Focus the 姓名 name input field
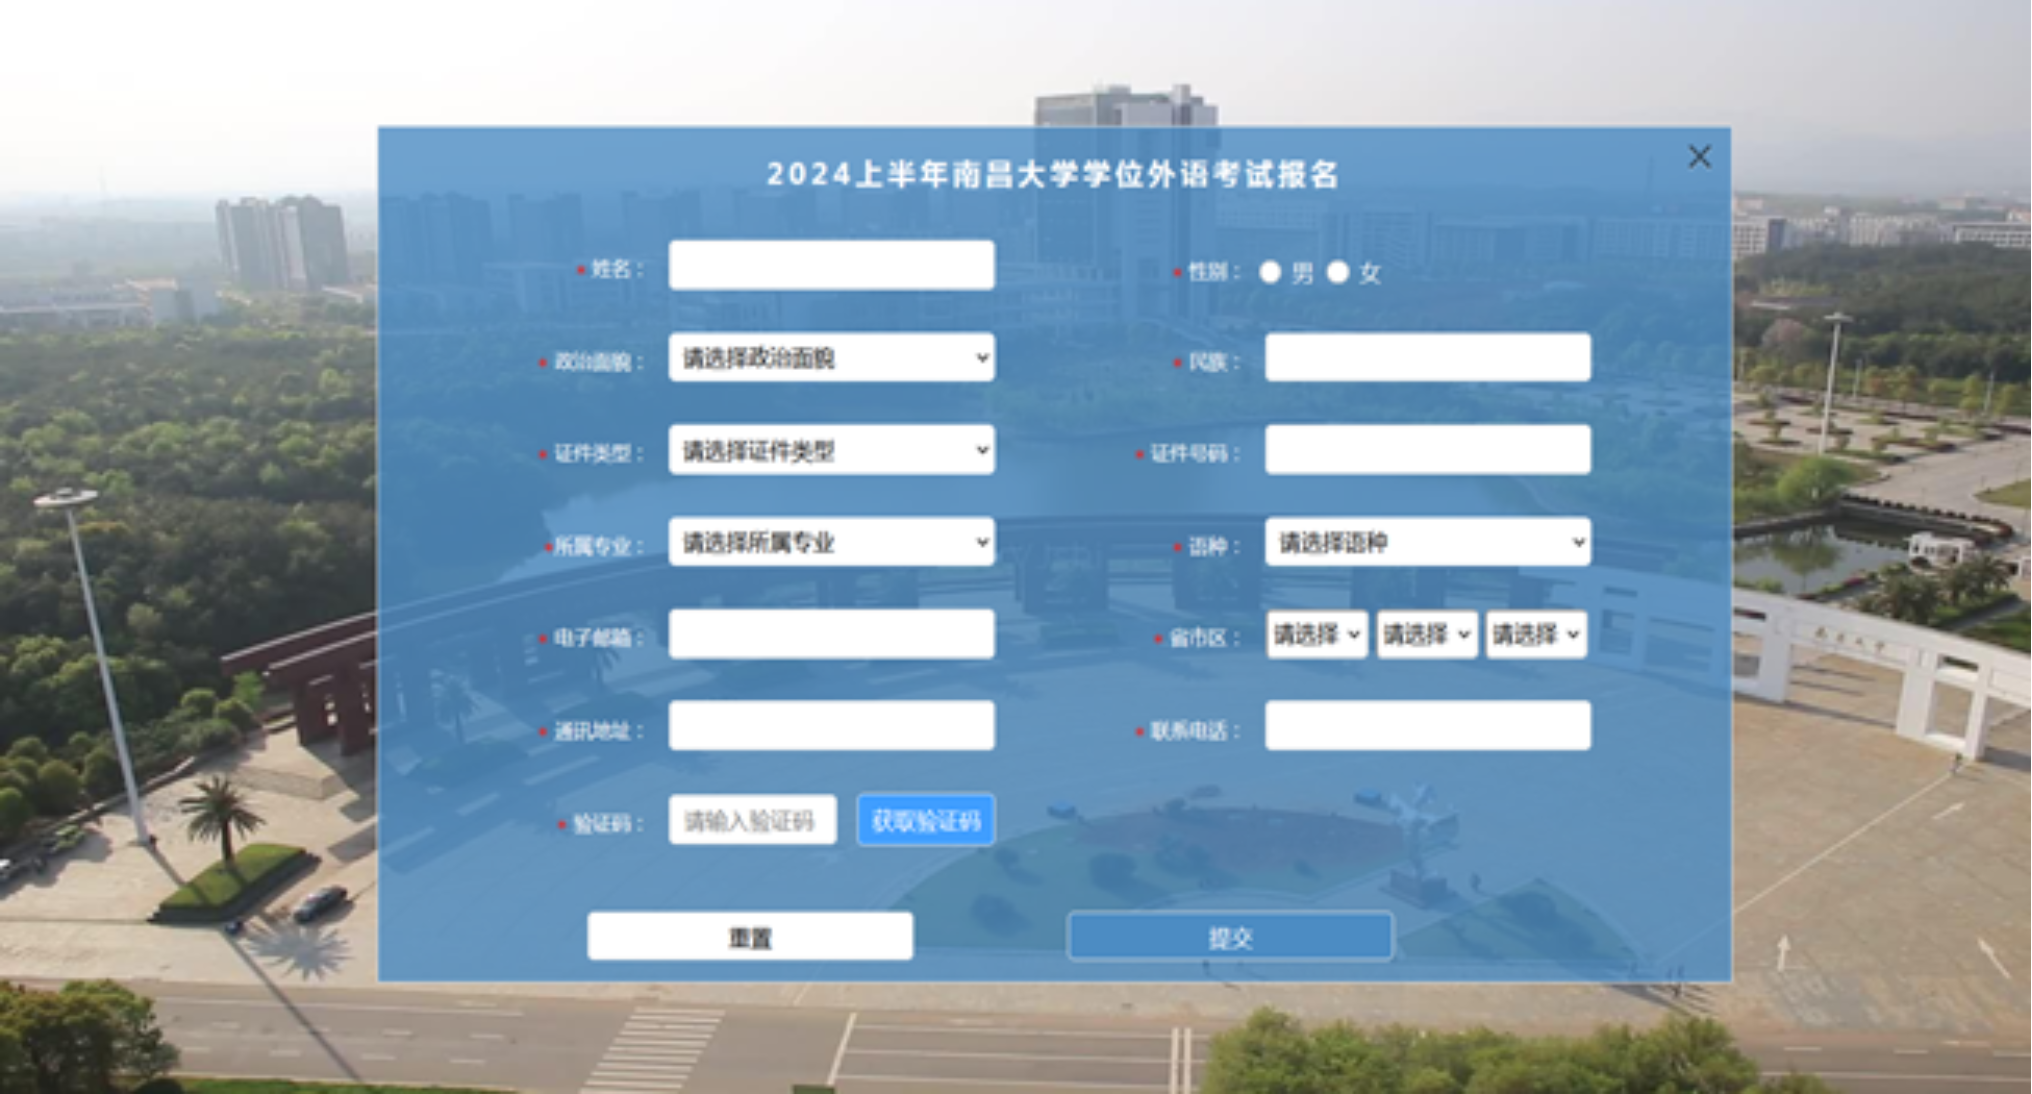The height and width of the screenshot is (1094, 2032). [x=831, y=265]
